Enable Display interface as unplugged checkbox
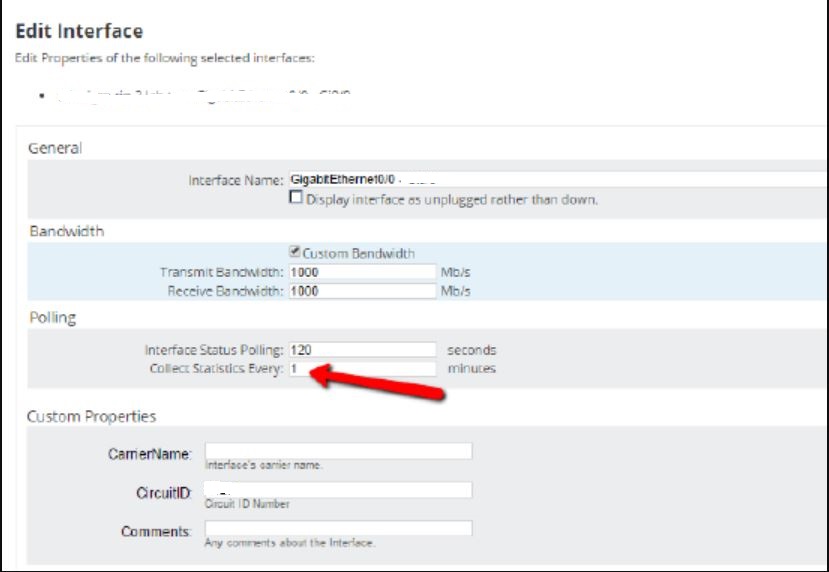The width and height of the screenshot is (829, 572). click(x=296, y=198)
